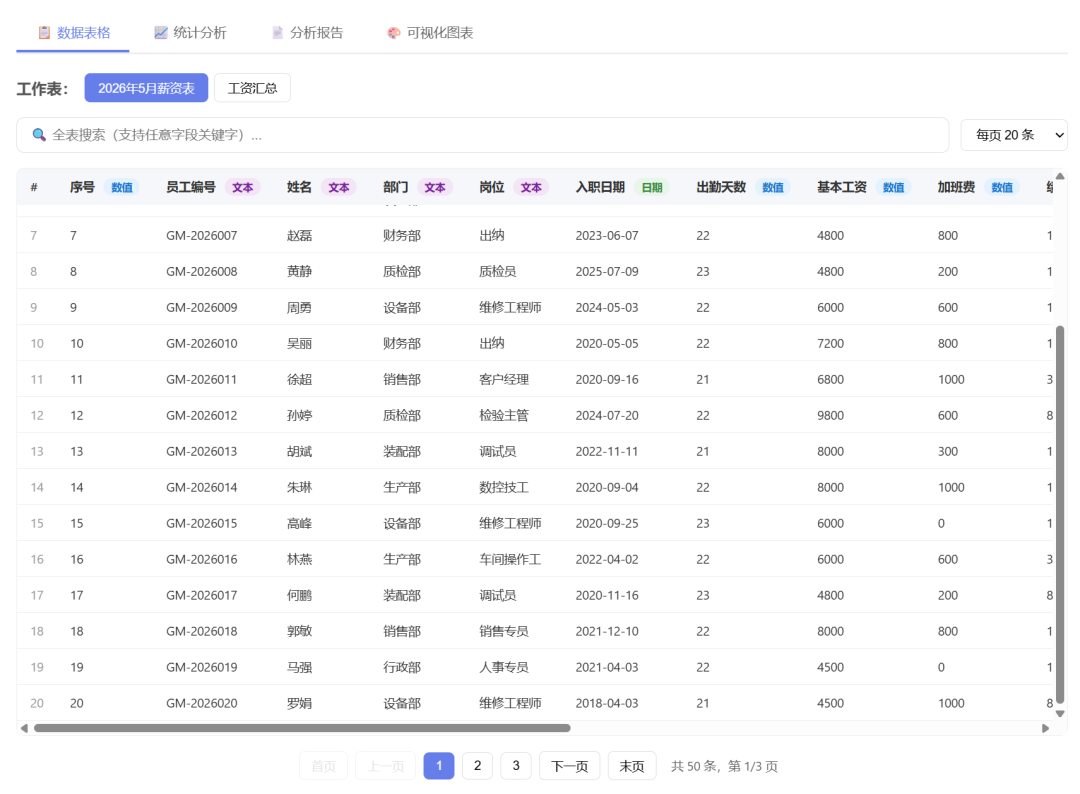The height and width of the screenshot is (794, 1080).
Task: Click the 日期 badge beside 入职日期
Action: click(652, 187)
